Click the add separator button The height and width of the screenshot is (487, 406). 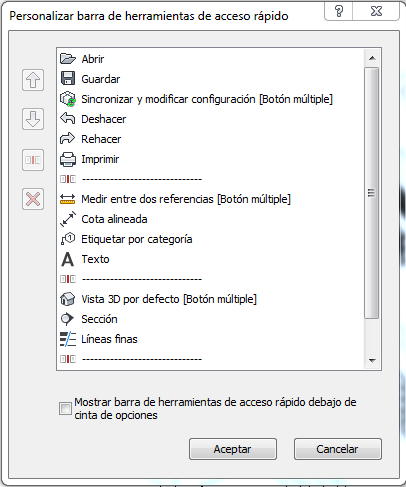(33, 160)
